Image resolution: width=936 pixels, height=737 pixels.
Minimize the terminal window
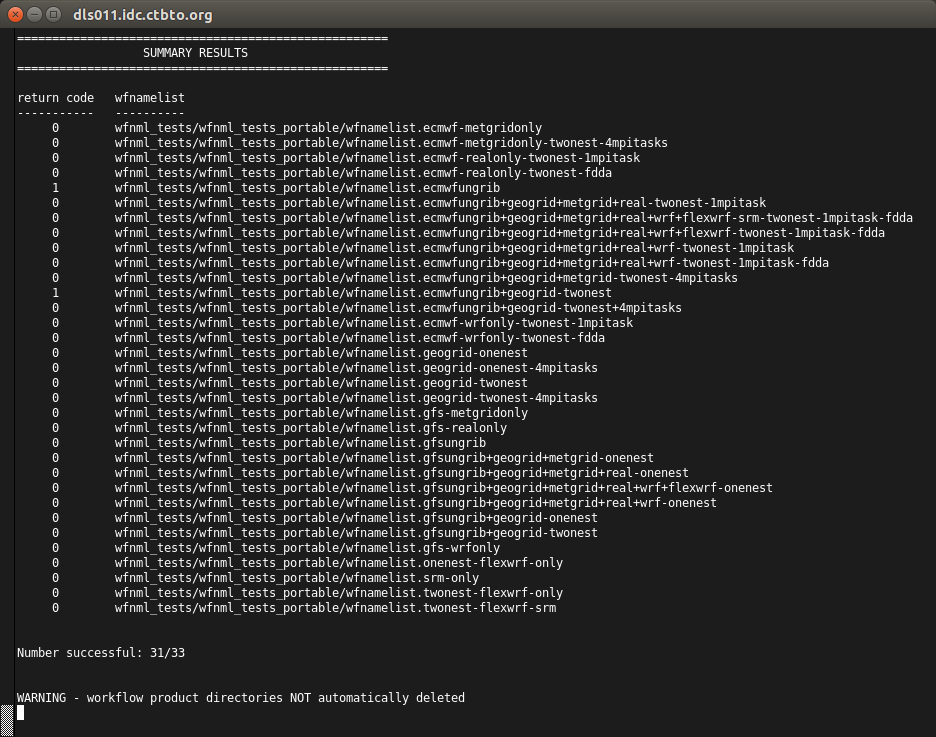pyautogui.click(x=35, y=14)
